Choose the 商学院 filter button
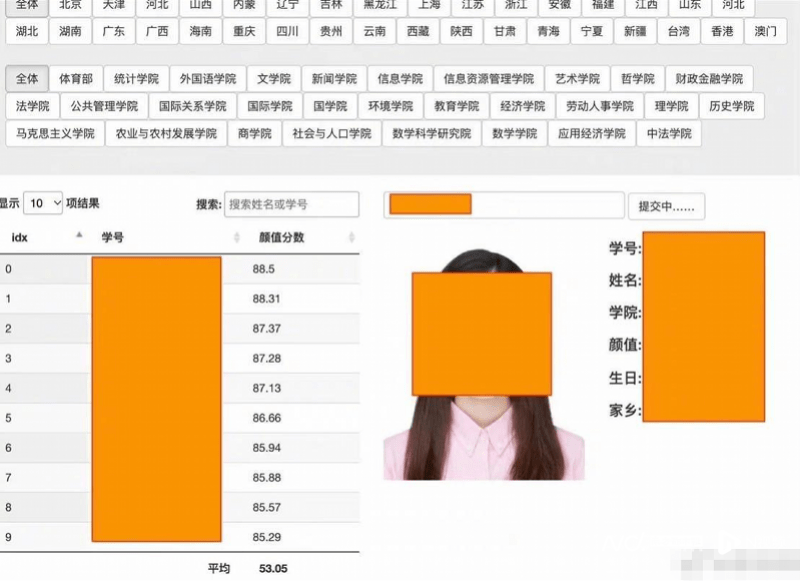The image size is (800, 581). (x=255, y=134)
